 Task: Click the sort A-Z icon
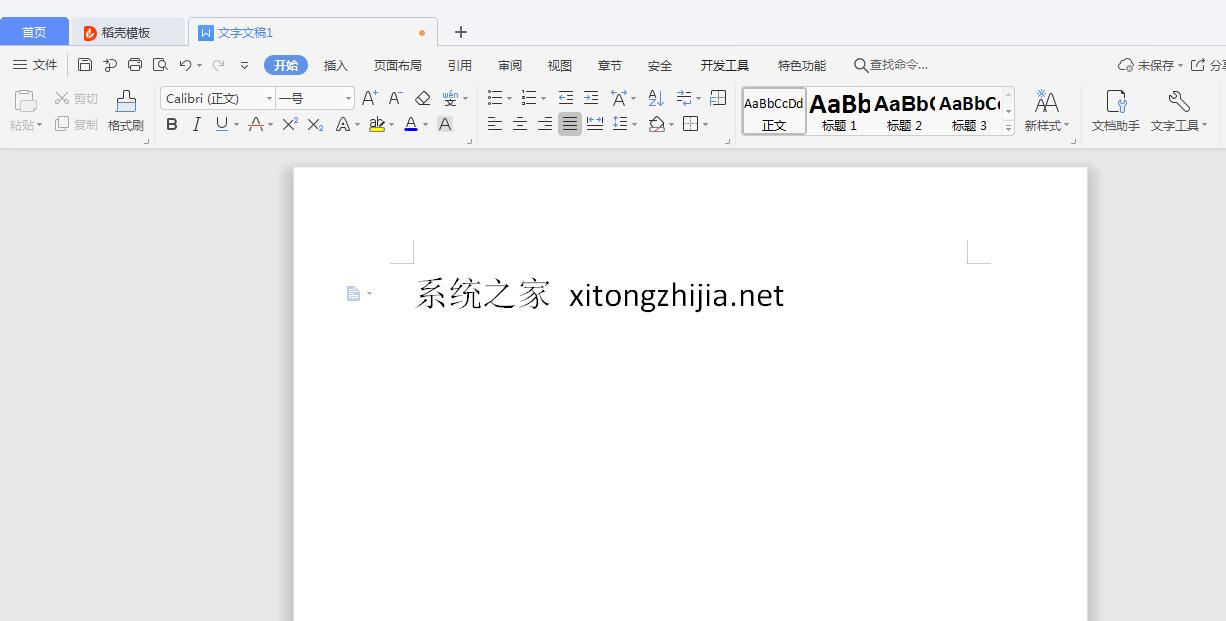tap(655, 98)
